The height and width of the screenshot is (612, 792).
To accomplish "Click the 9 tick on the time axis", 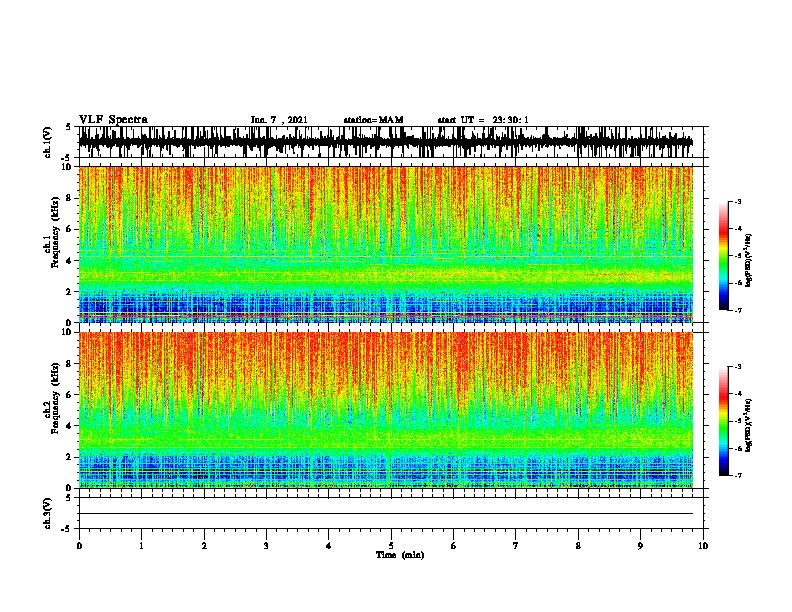I will click(640, 546).
